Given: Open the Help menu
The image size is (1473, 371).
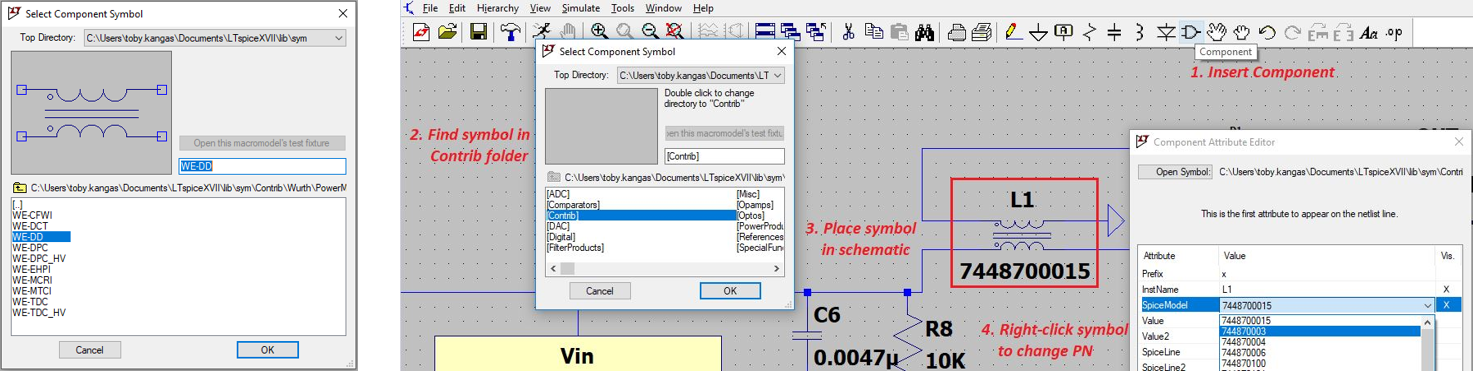Looking at the screenshot, I should 703,8.
